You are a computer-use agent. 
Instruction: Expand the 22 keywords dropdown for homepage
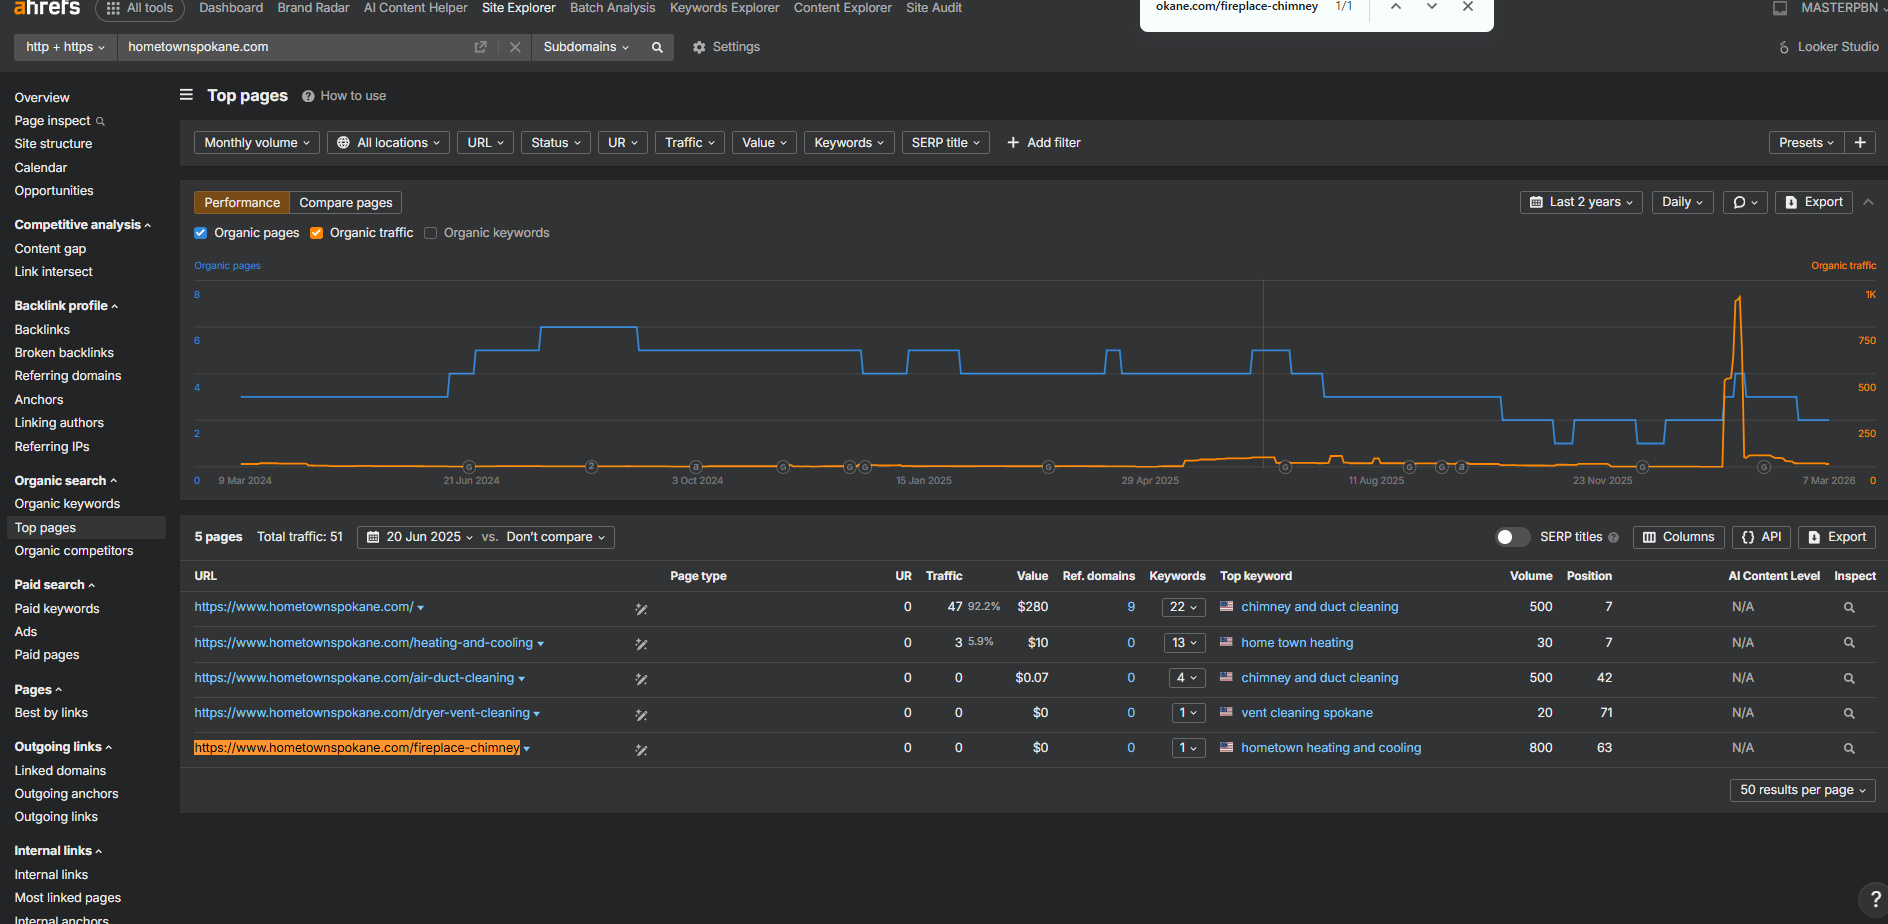[1184, 607]
